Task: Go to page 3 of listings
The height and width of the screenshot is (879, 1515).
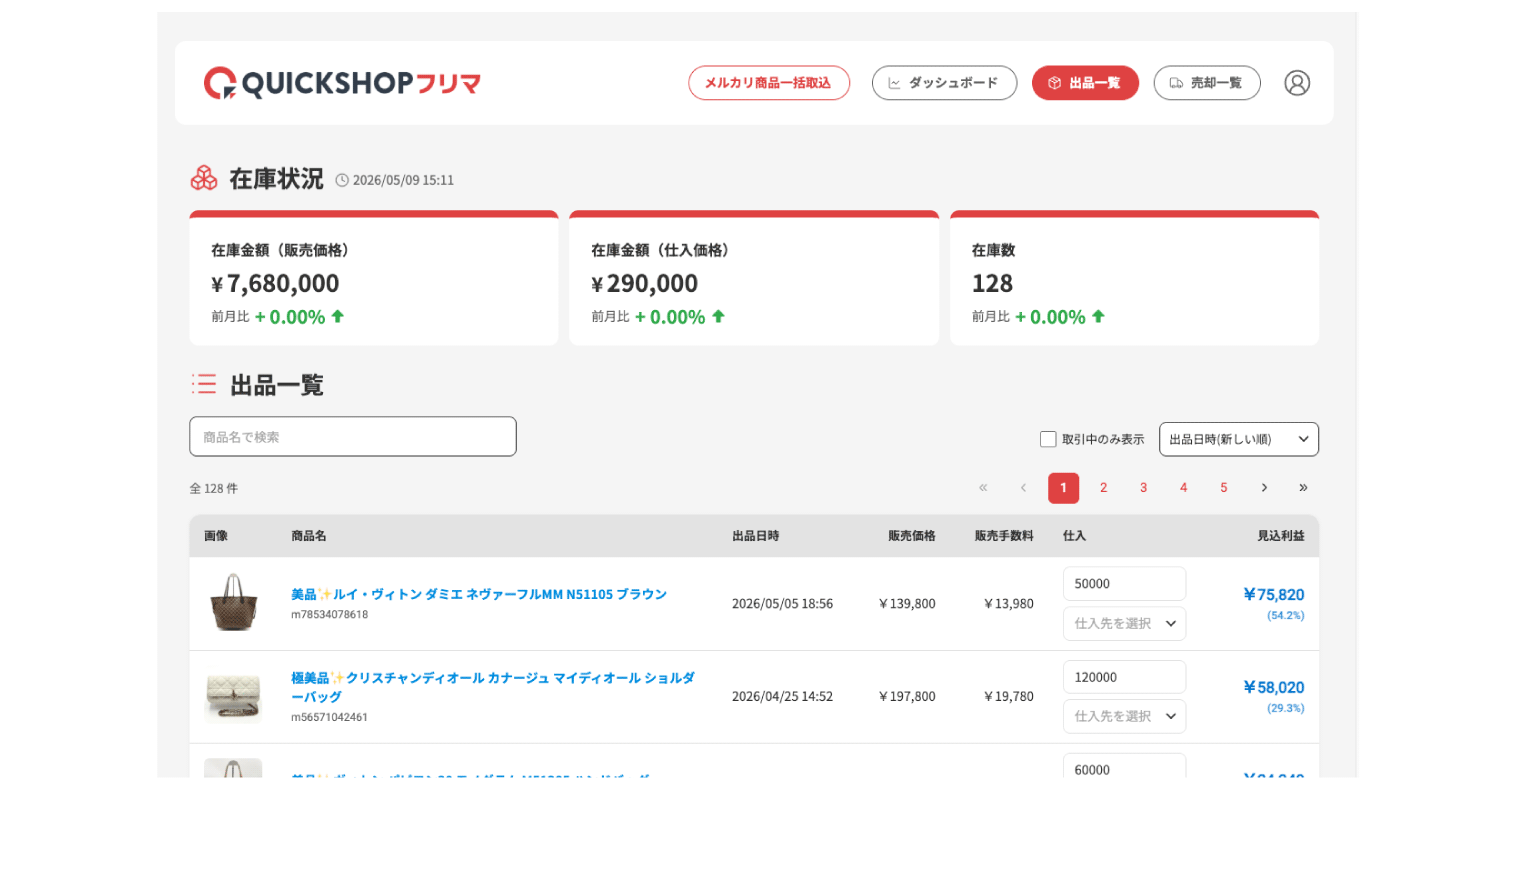Action: (1143, 488)
